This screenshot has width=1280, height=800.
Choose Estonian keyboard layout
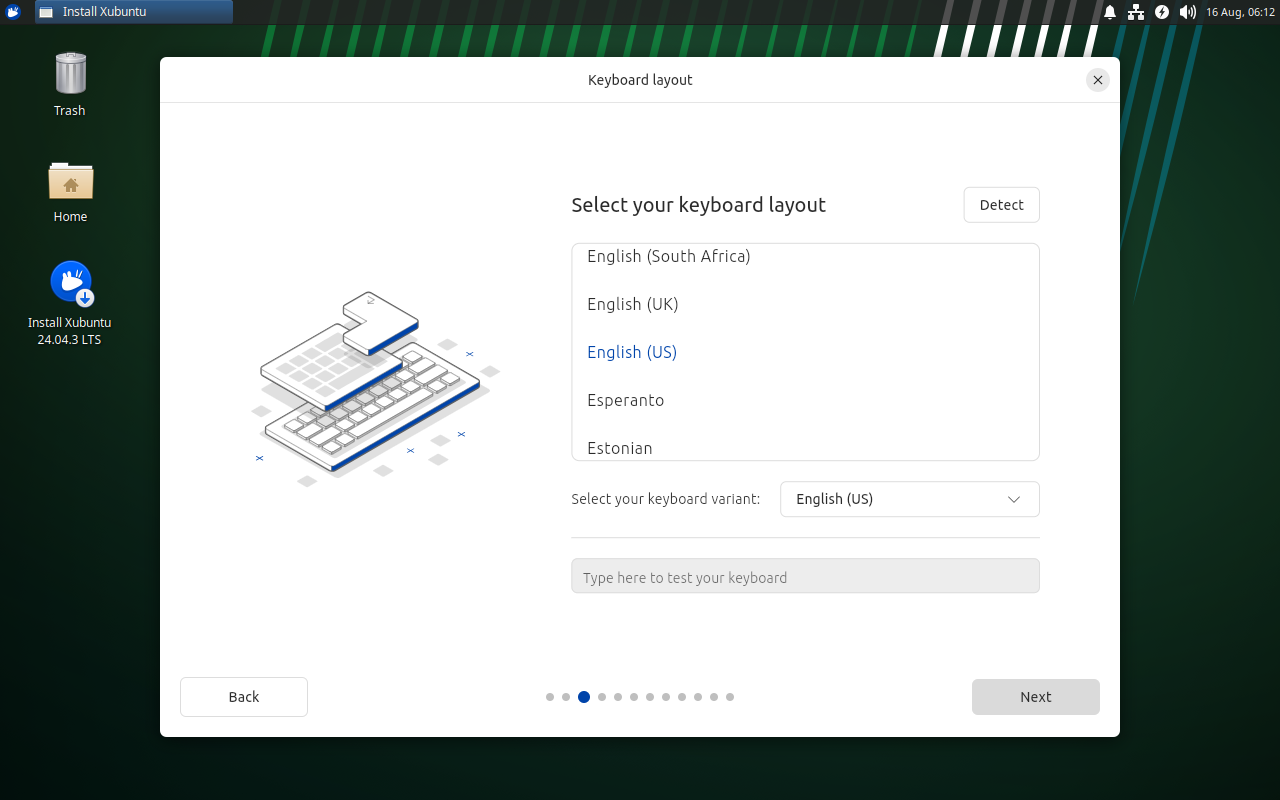tap(805, 445)
